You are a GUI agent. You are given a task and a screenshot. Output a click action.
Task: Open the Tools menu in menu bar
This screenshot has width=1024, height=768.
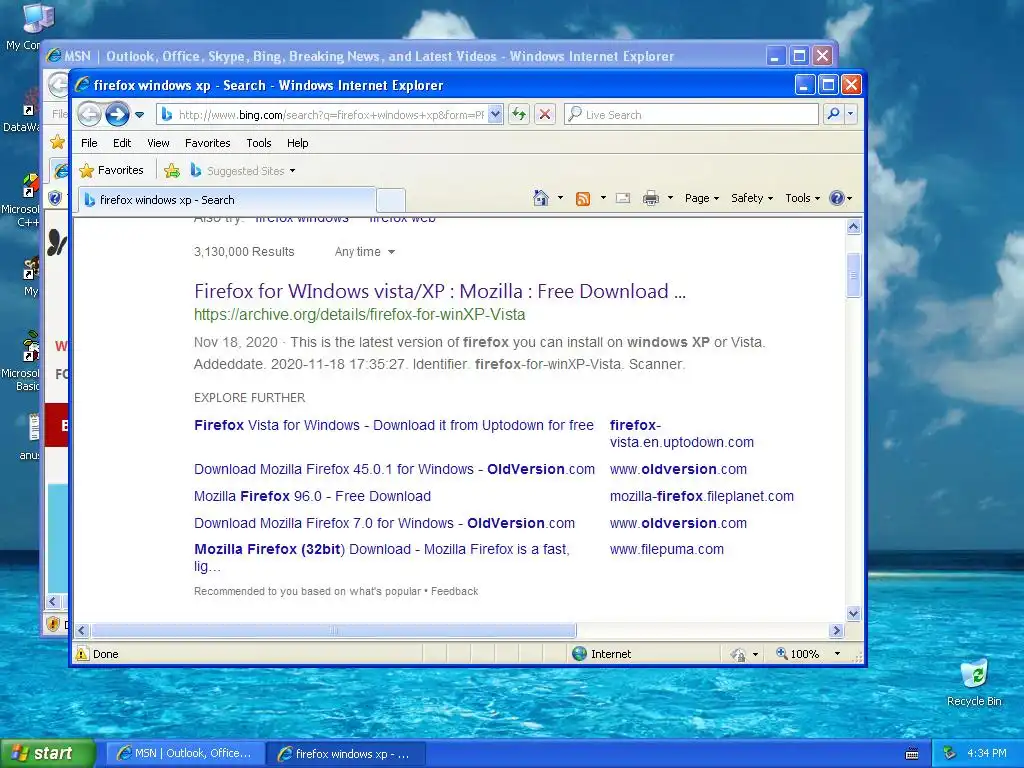pyautogui.click(x=259, y=143)
